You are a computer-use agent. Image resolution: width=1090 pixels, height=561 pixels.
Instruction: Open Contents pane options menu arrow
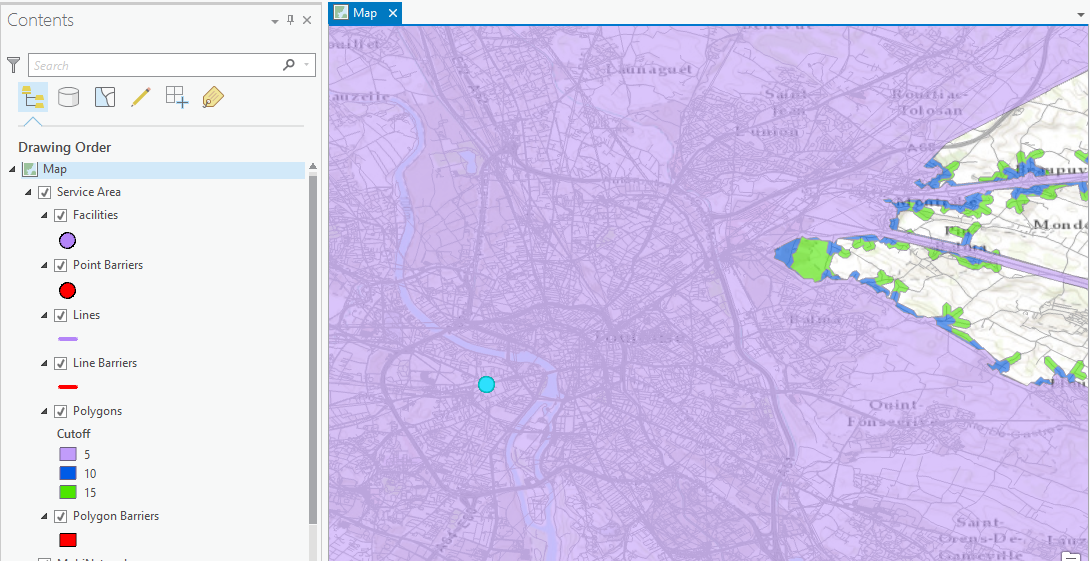tap(275, 21)
